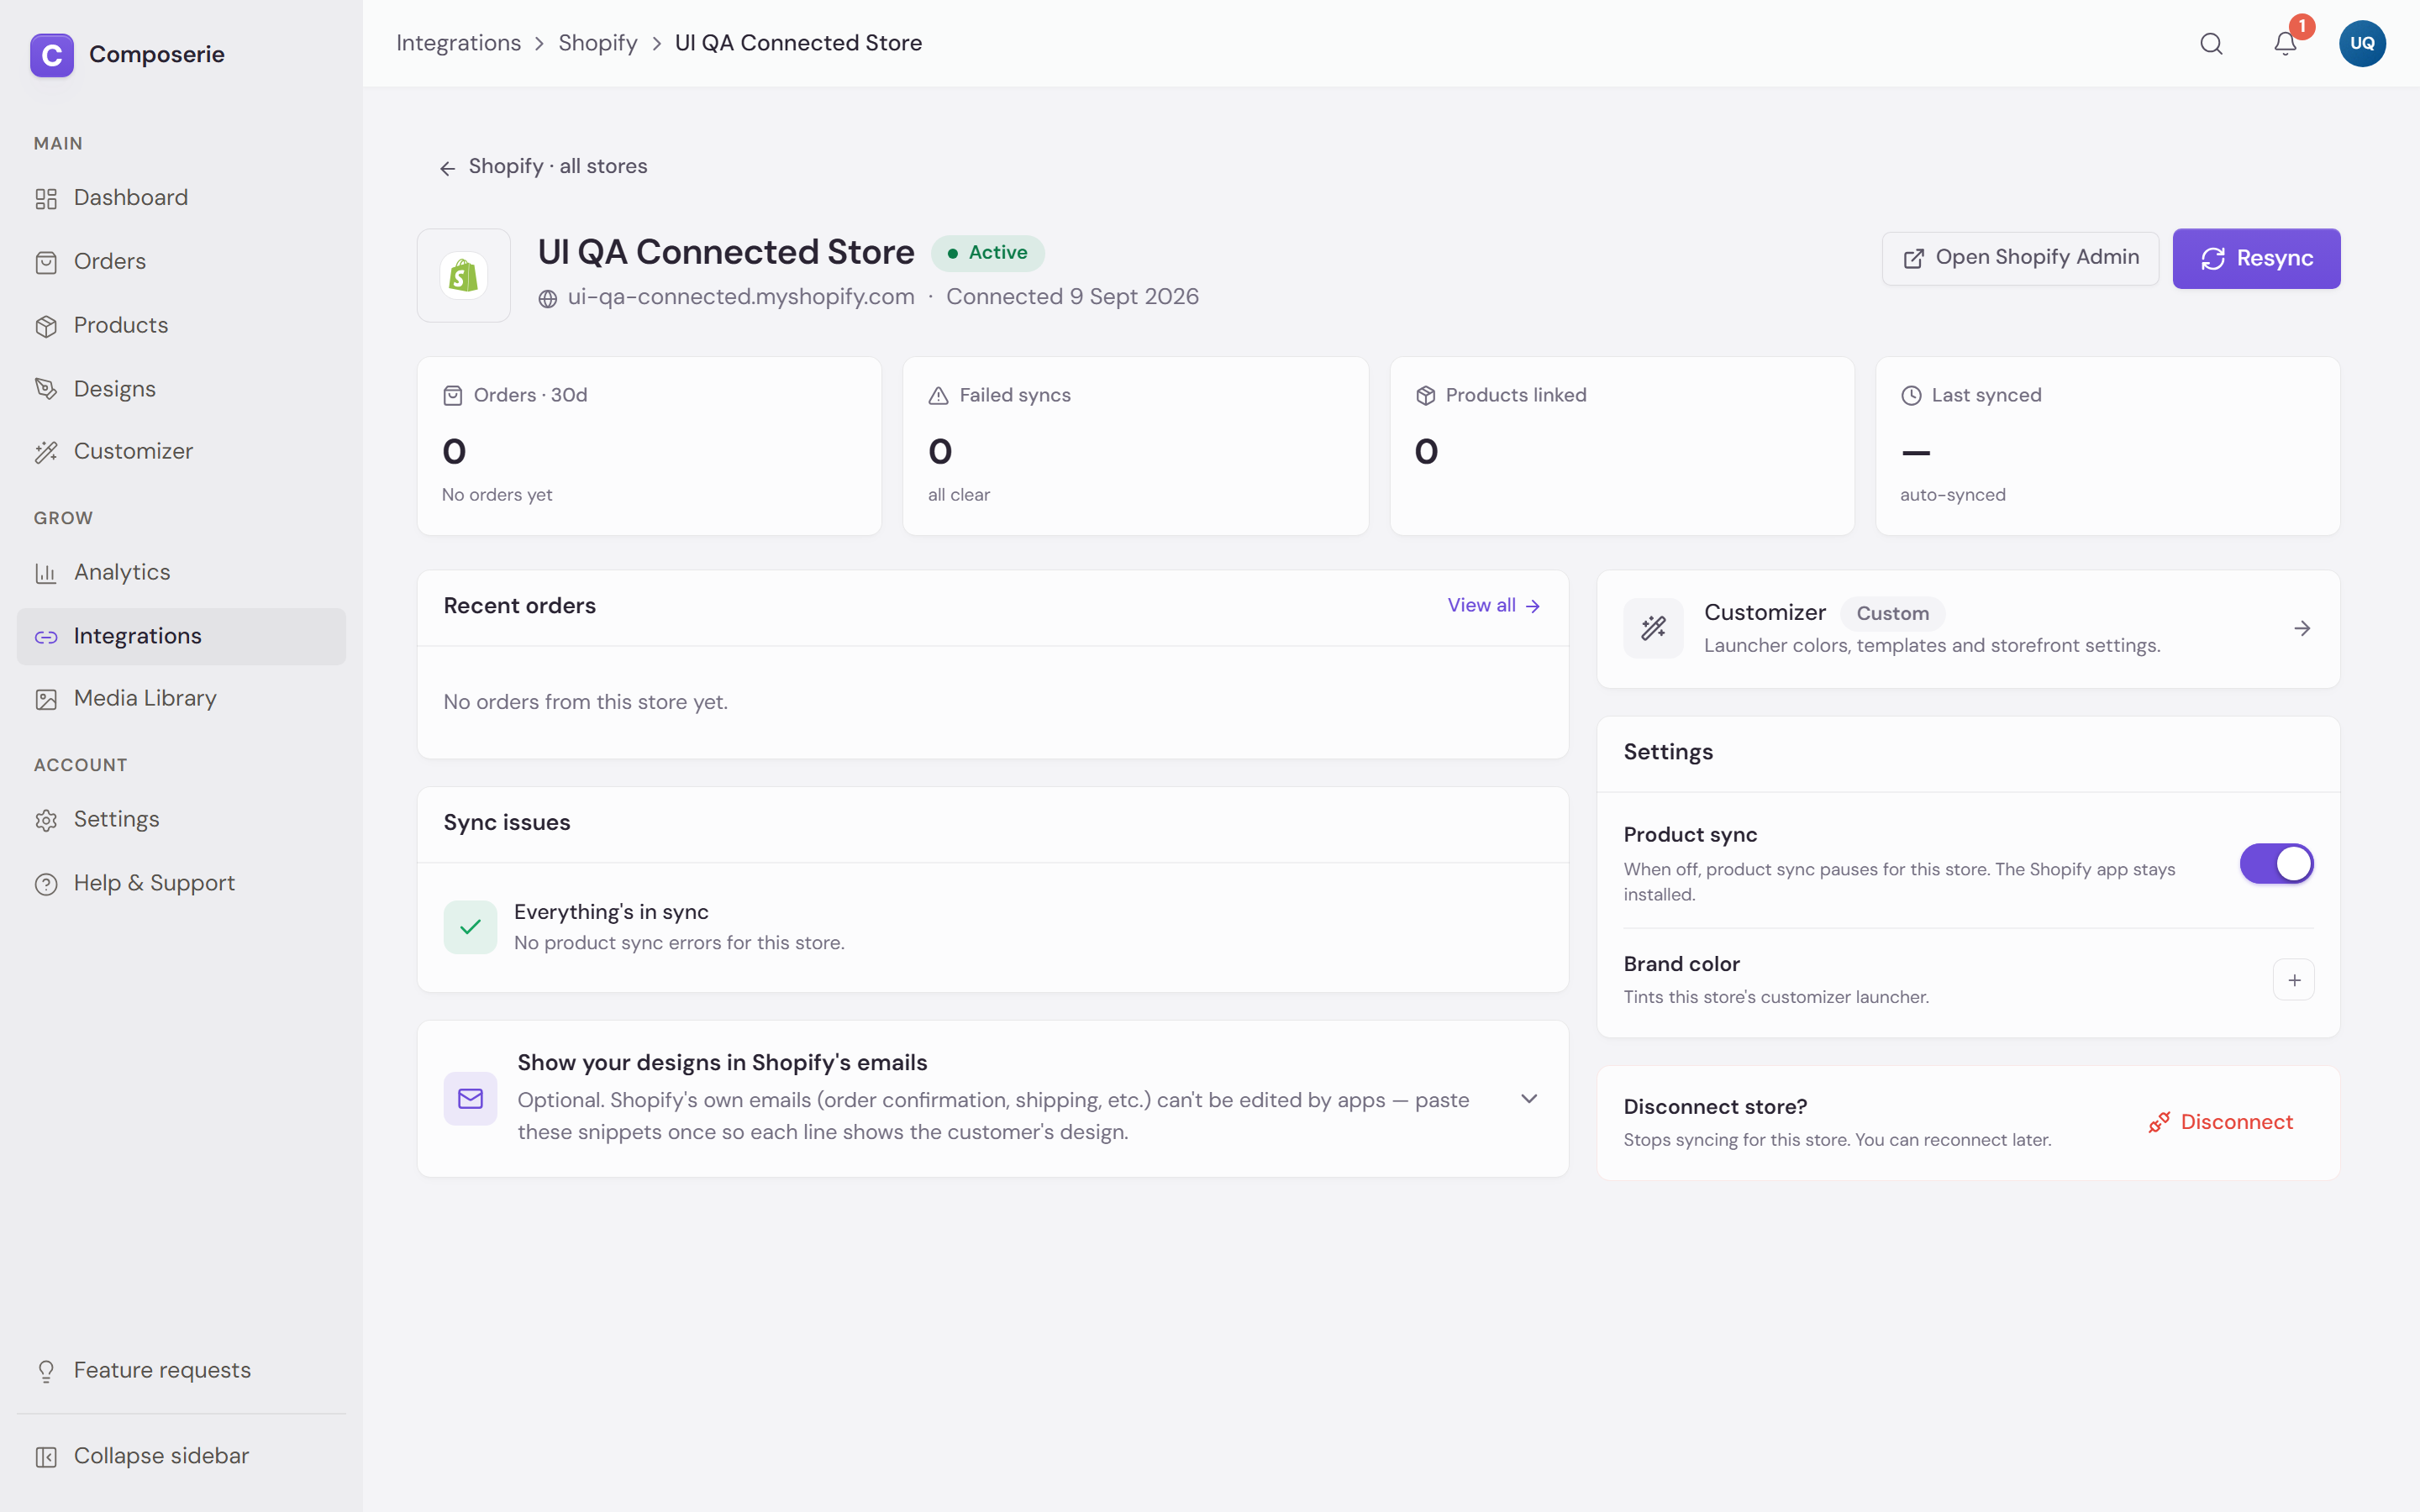This screenshot has height=1512, width=2420.
Task: Toggle the Product sync switch
Action: pyautogui.click(x=2276, y=863)
